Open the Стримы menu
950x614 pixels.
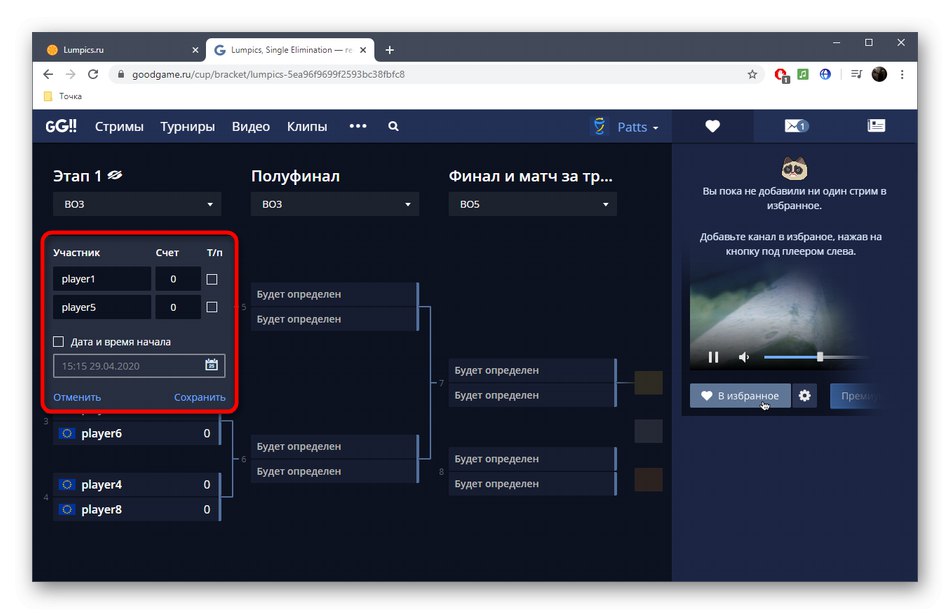[x=119, y=127]
